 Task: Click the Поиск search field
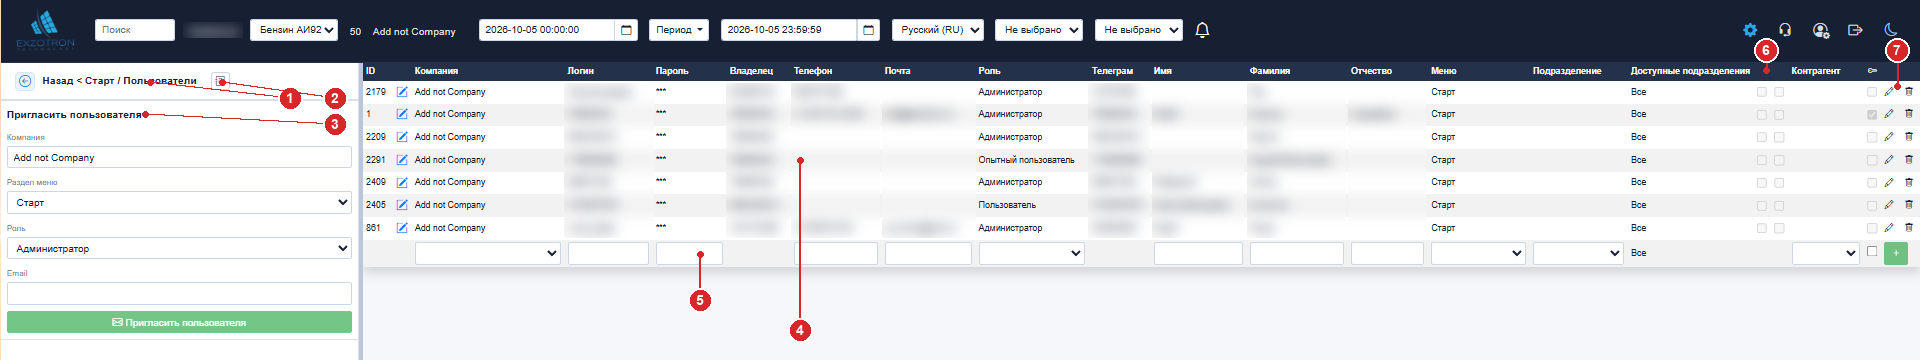tap(135, 30)
